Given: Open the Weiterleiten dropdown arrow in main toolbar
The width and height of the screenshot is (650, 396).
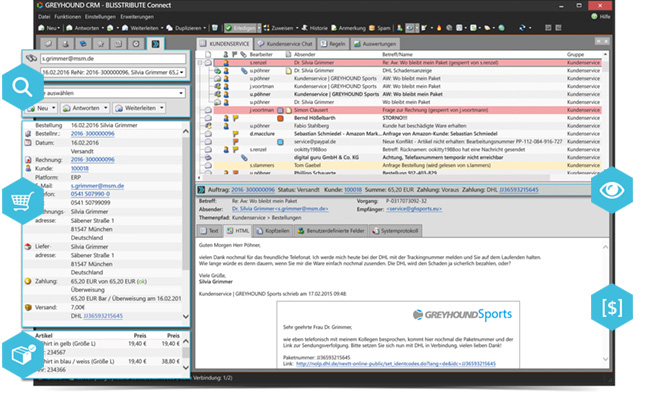Looking at the screenshot, I should [162, 28].
